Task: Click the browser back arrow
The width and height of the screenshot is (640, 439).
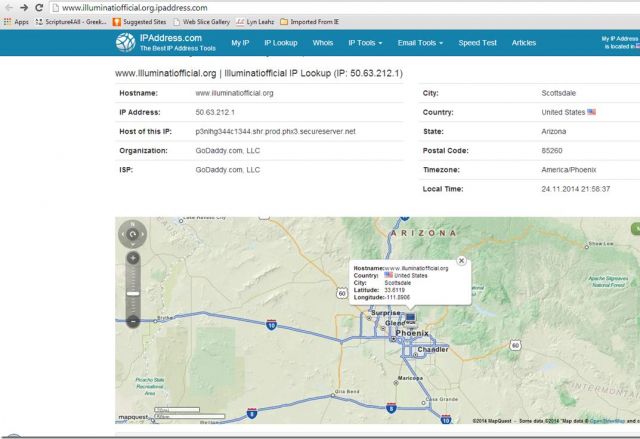Action: click(8, 7)
